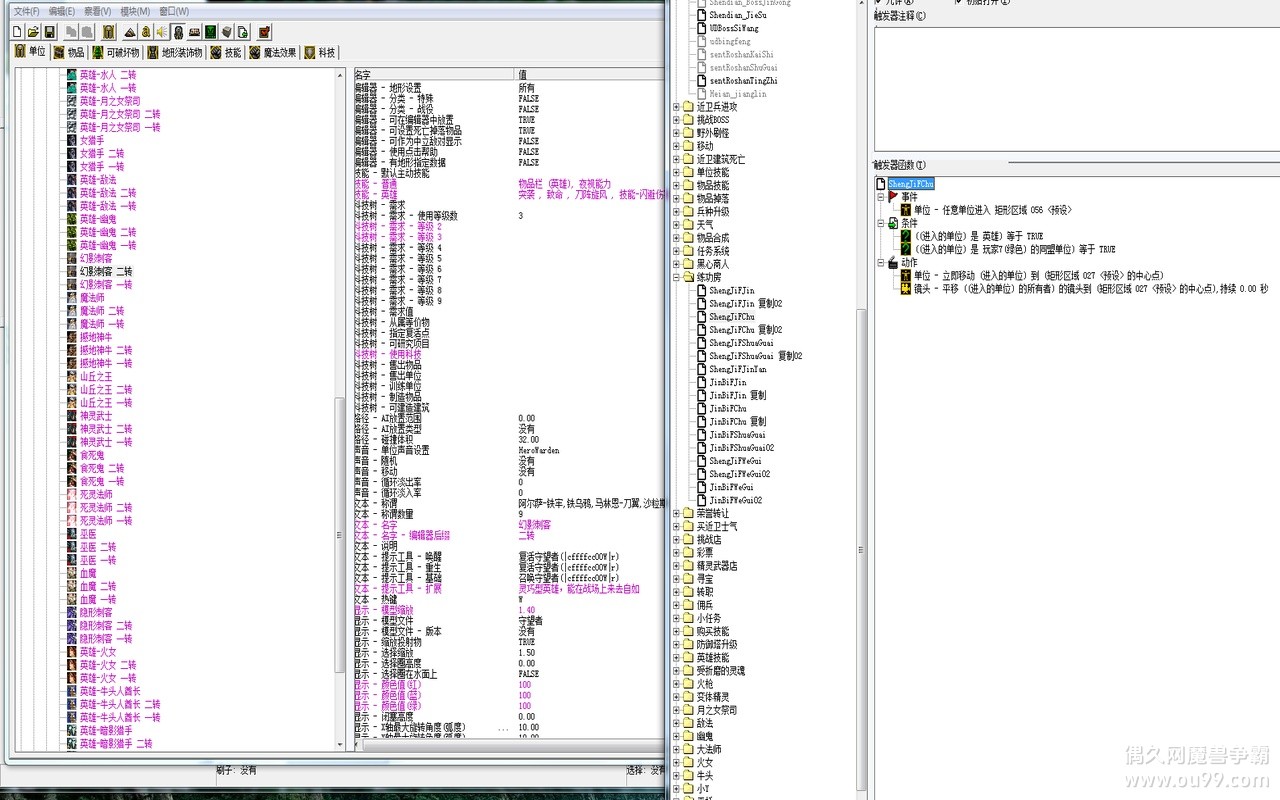Switch to the 物品 tab
The image size is (1280, 800).
click(69, 52)
